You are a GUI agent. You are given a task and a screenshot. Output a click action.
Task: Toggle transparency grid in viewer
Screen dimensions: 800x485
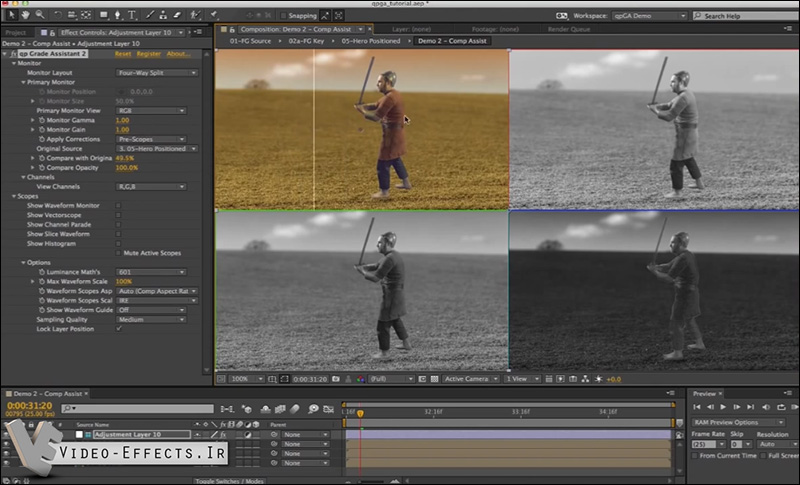[435, 379]
